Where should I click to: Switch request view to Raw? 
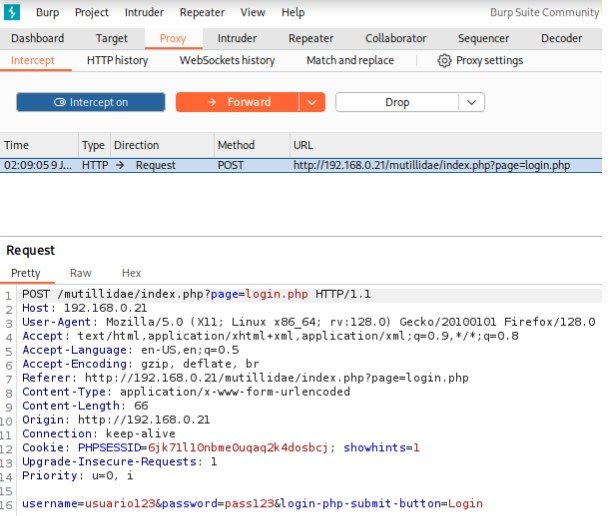pyautogui.click(x=80, y=273)
